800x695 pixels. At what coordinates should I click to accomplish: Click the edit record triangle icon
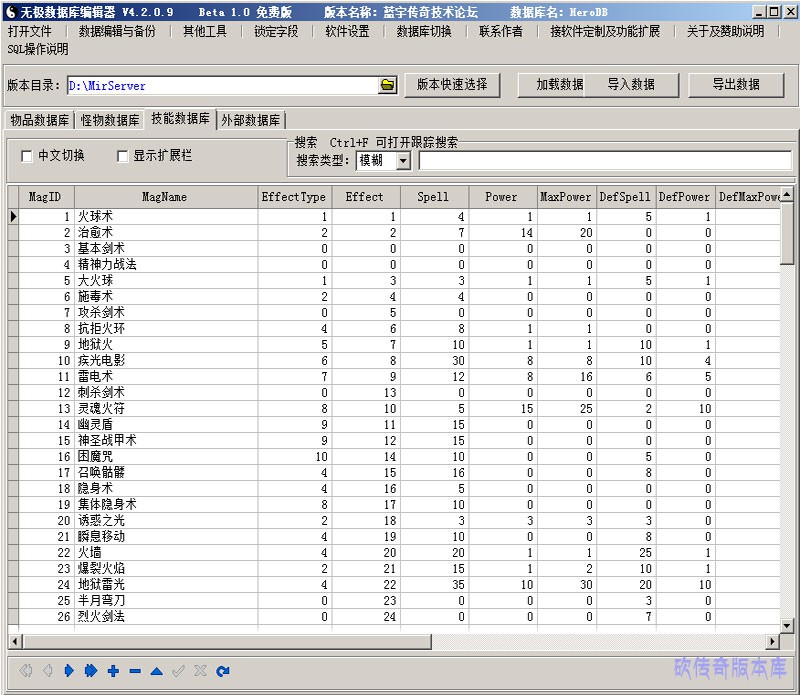pyautogui.click(x=157, y=671)
